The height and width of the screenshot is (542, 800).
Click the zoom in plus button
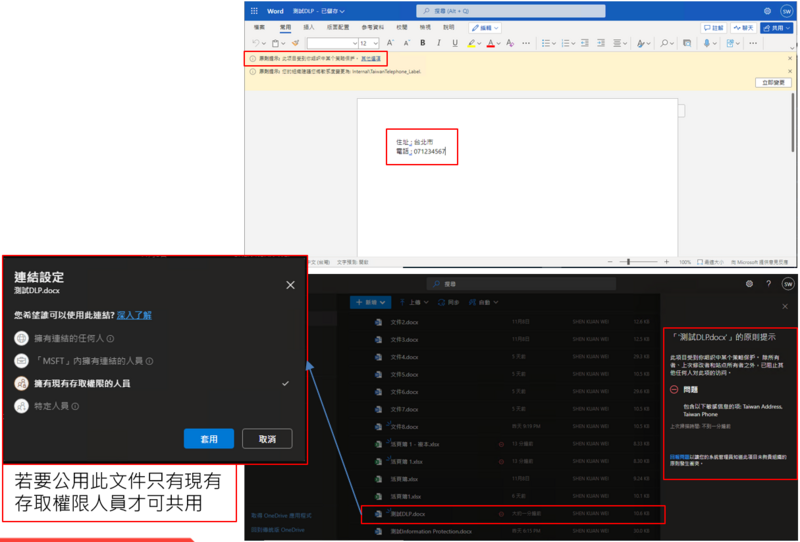(666, 262)
